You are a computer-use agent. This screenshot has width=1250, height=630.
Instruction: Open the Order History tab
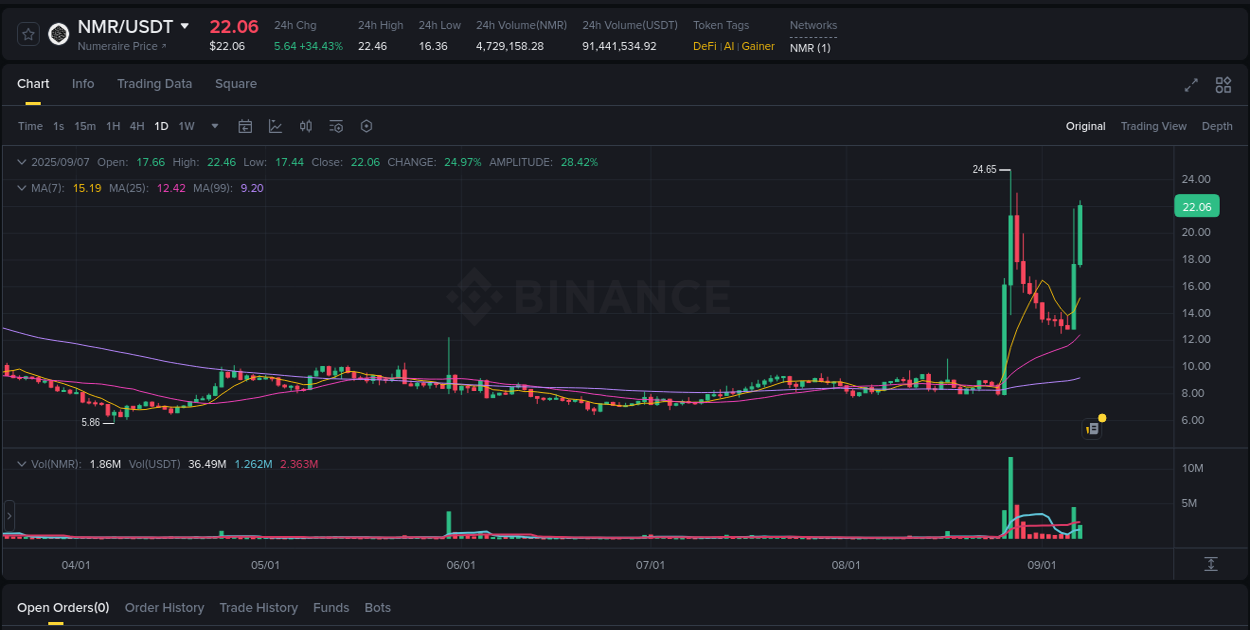[164, 607]
